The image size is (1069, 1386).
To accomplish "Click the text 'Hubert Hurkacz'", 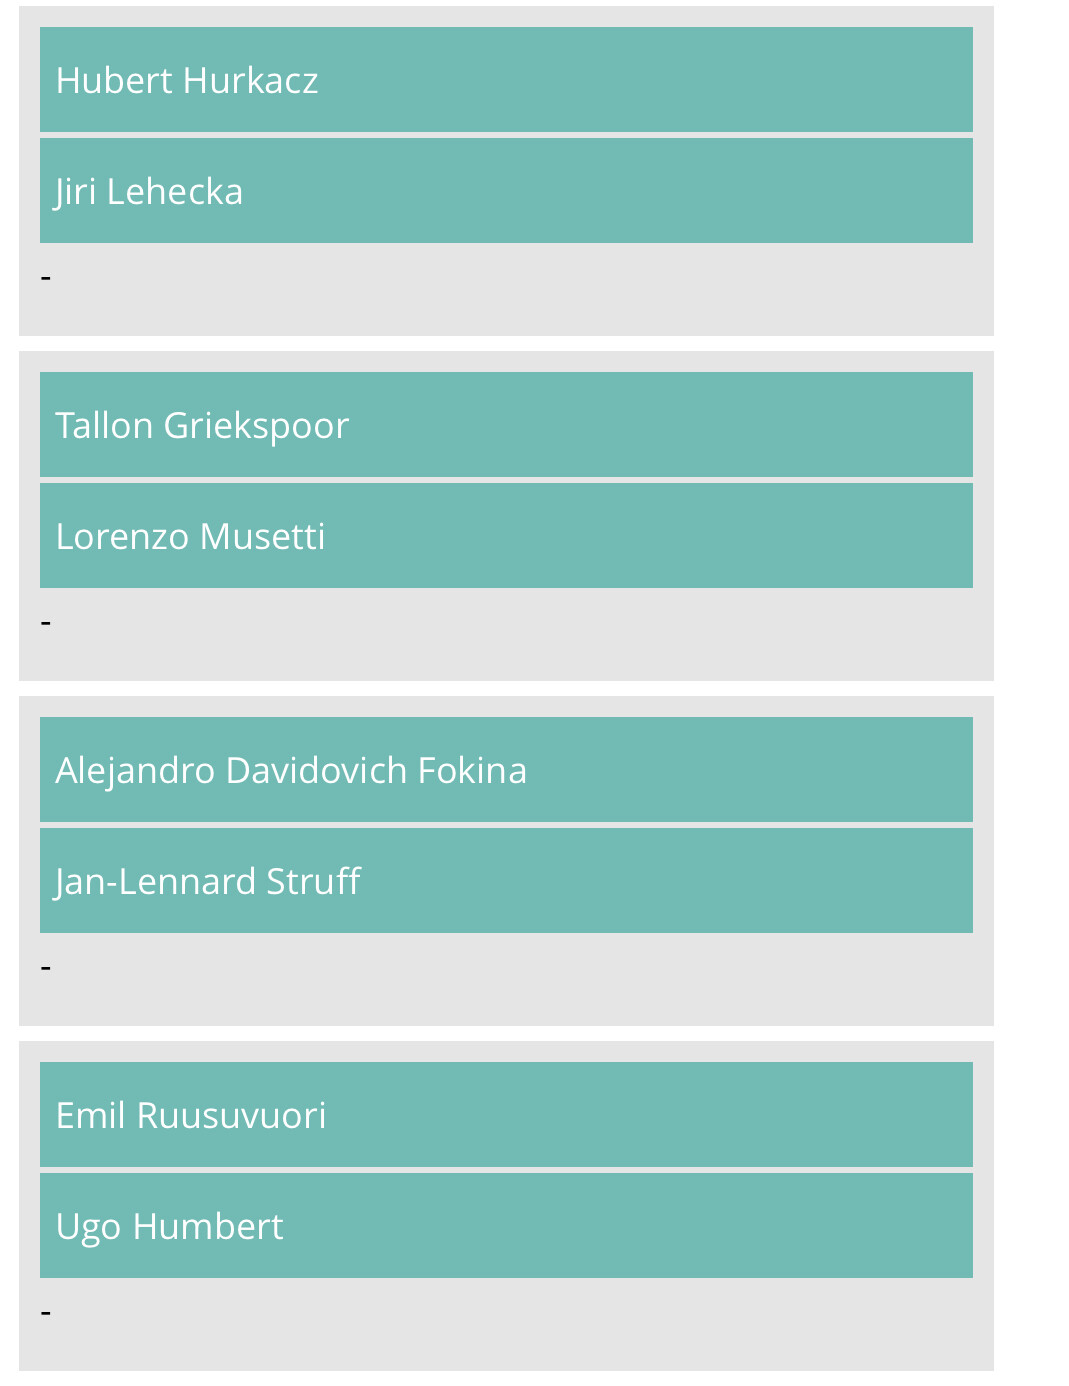I will coord(187,80).
